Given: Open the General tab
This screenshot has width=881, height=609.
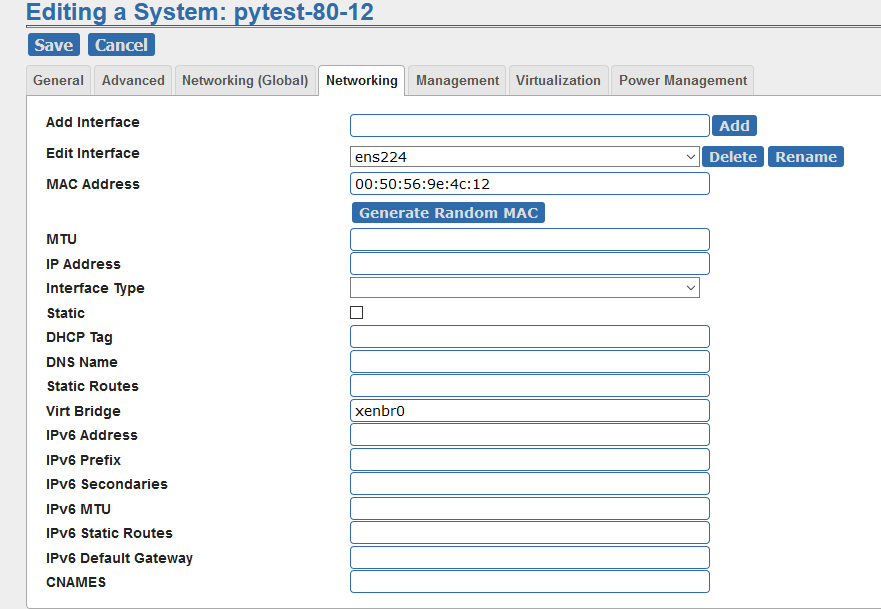Looking at the screenshot, I should pos(58,81).
